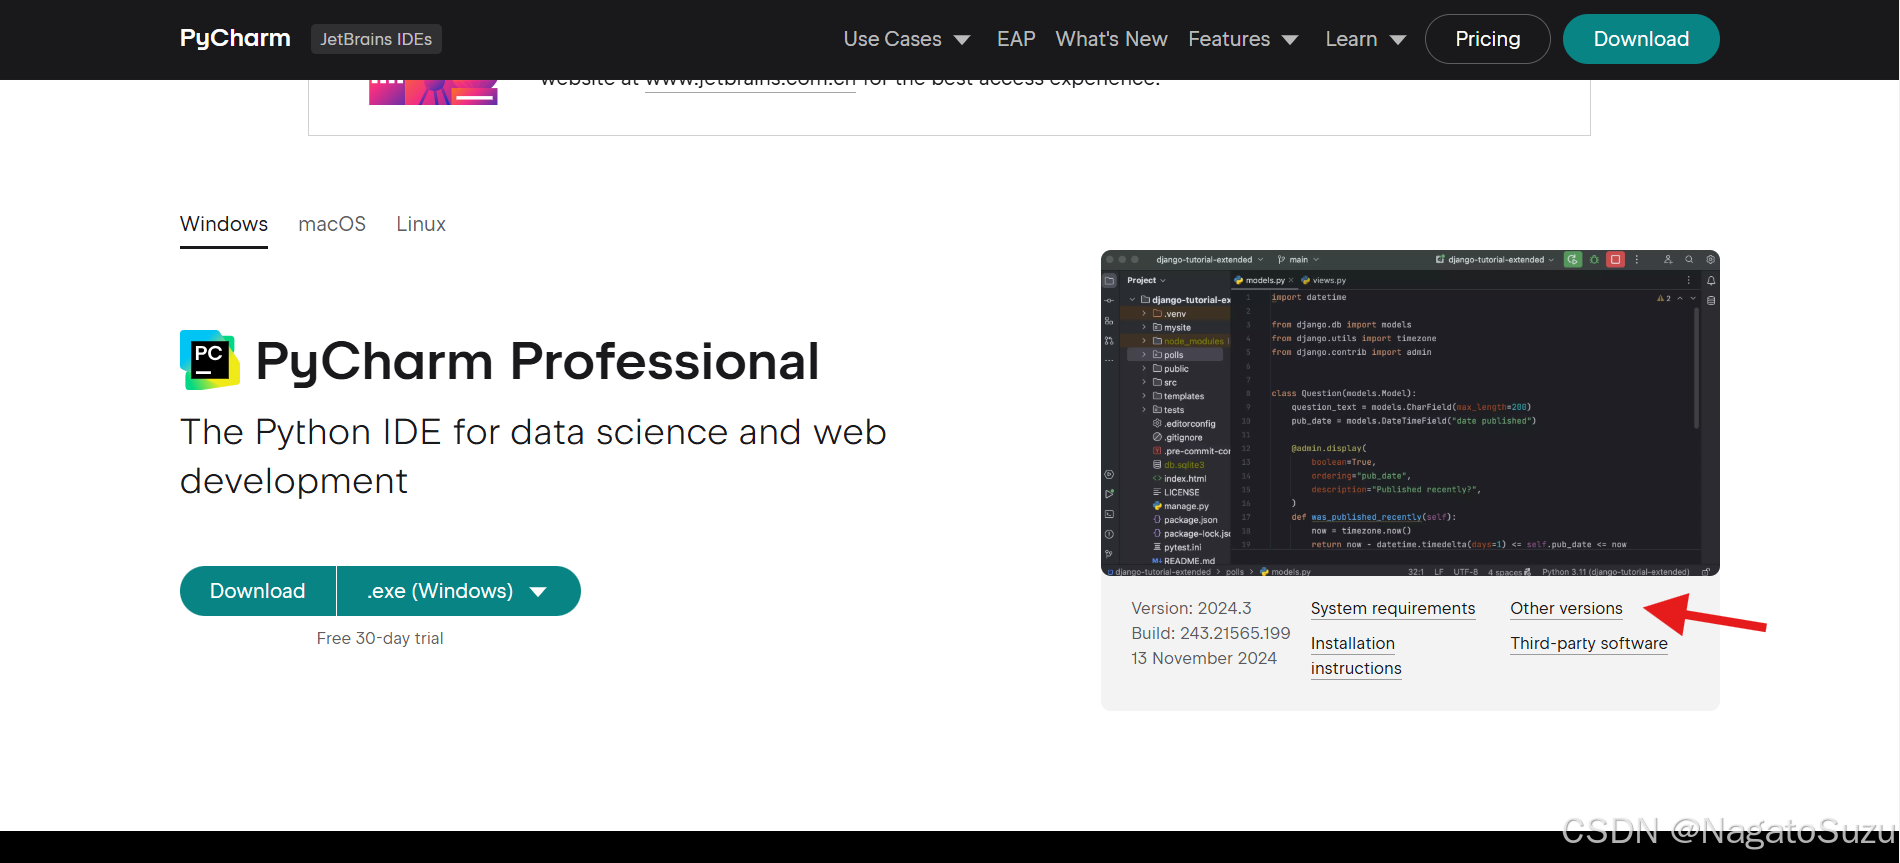
Task: Open the Third-party software link
Action: 1589,644
